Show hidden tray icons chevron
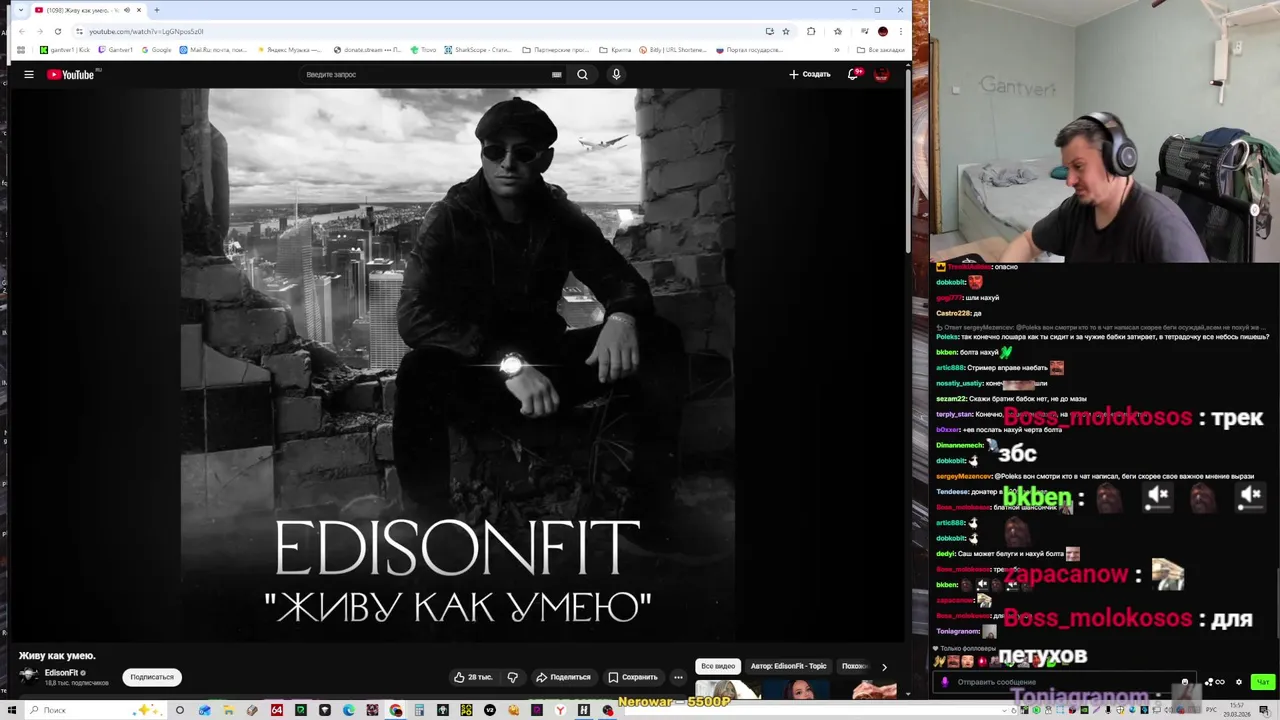Image resolution: width=1280 pixels, height=720 pixels. coord(1002,710)
